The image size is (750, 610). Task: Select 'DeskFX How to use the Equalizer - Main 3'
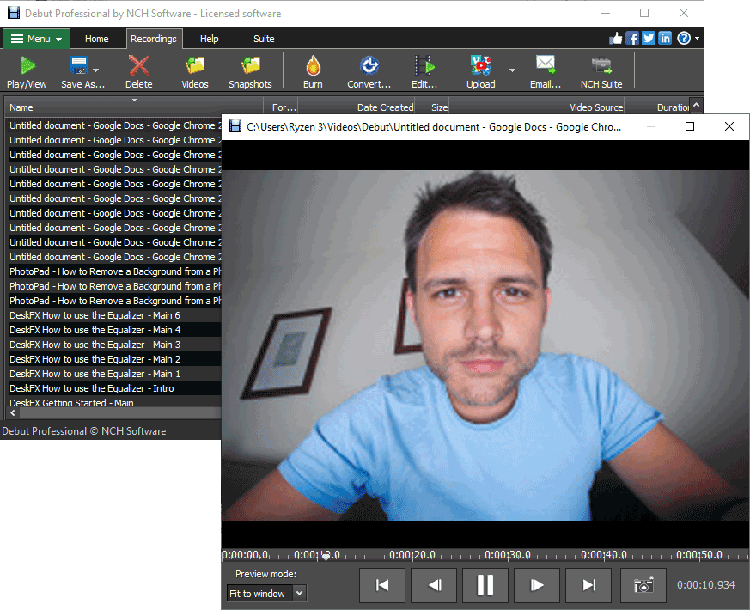[115, 344]
